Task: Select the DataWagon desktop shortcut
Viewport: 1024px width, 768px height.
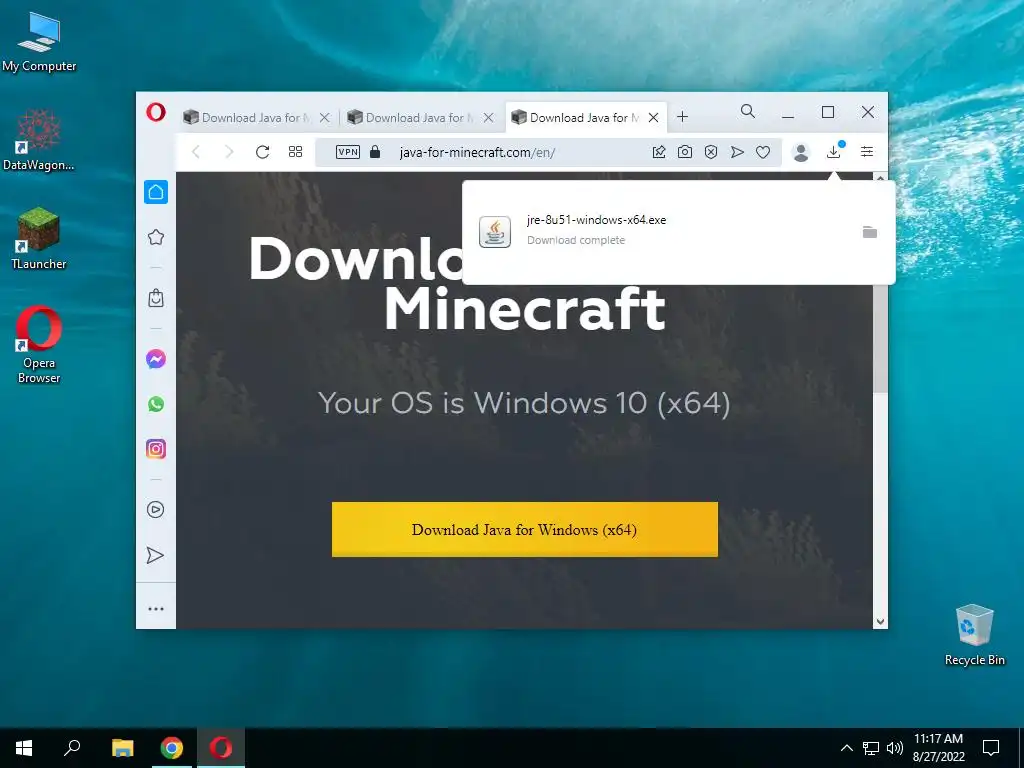Action: tap(39, 140)
